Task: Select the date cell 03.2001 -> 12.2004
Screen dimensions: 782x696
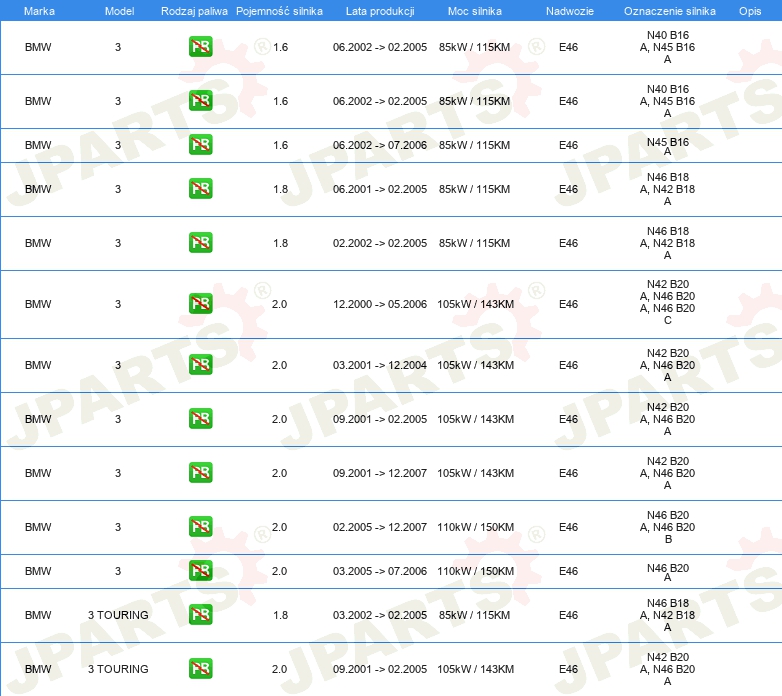Action: 380,365
